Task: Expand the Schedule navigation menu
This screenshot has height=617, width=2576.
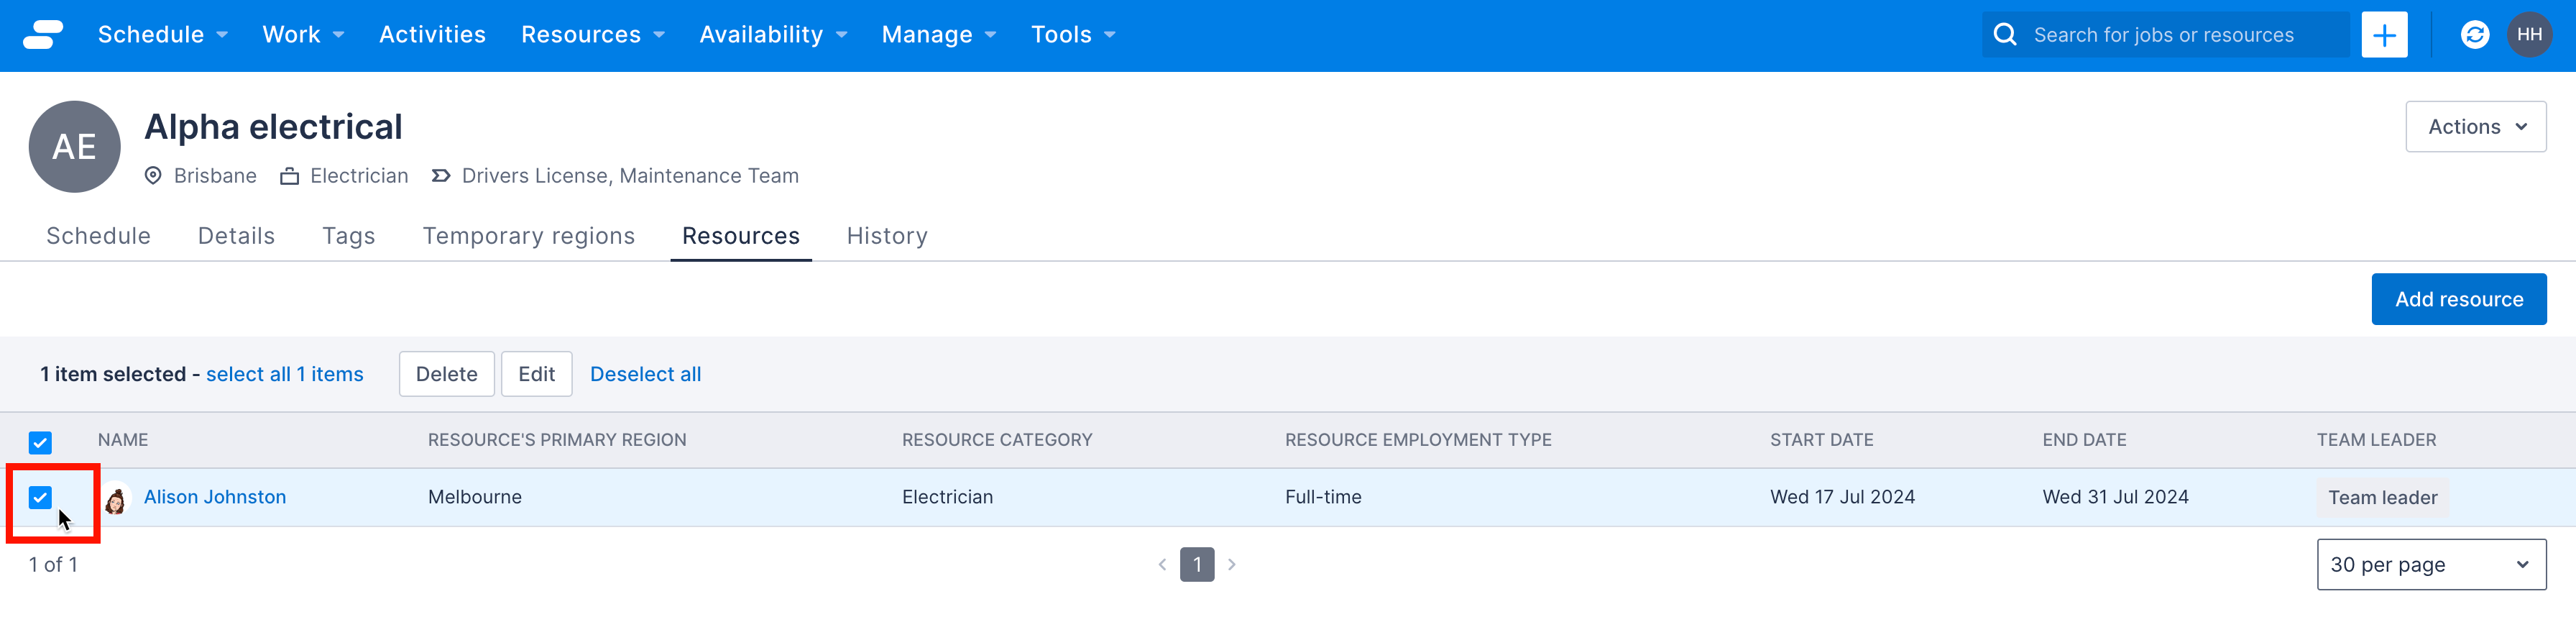Action: (162, 35)
